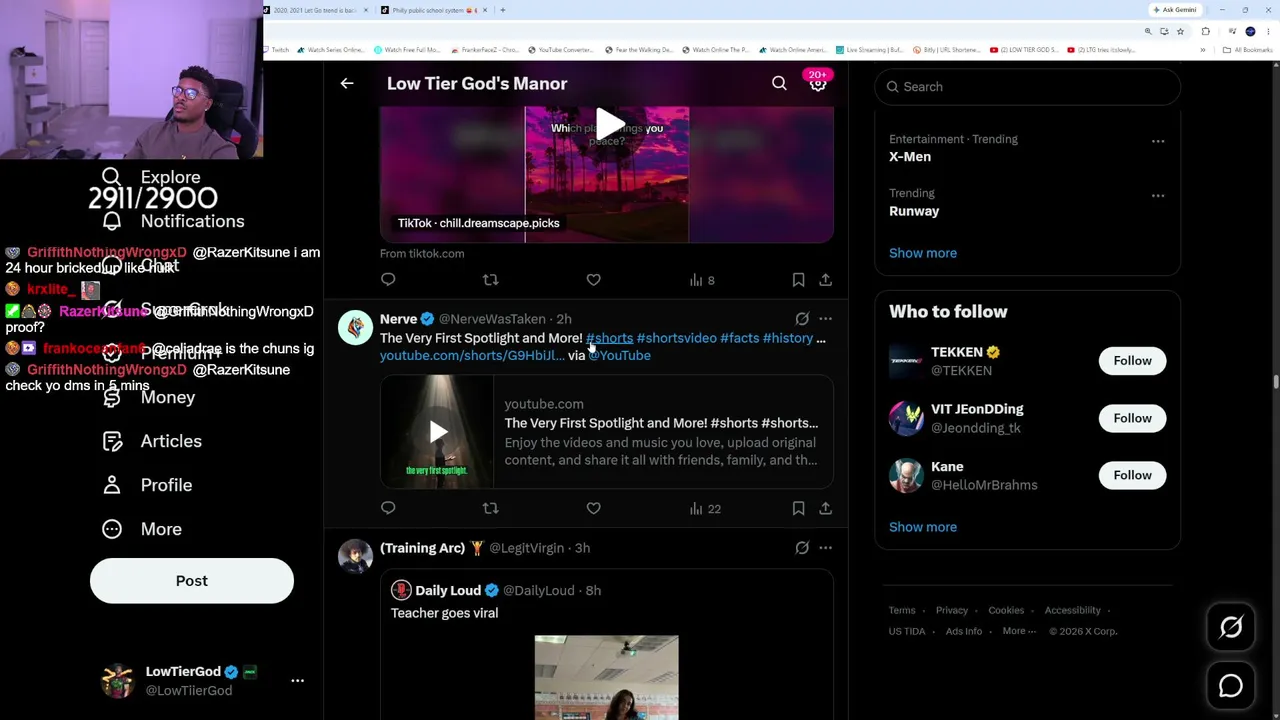Open the Teacher goes viral video thumbnail
This screenshot has width=1280, height=720.
pyautogui.click(x=606, y=677)
